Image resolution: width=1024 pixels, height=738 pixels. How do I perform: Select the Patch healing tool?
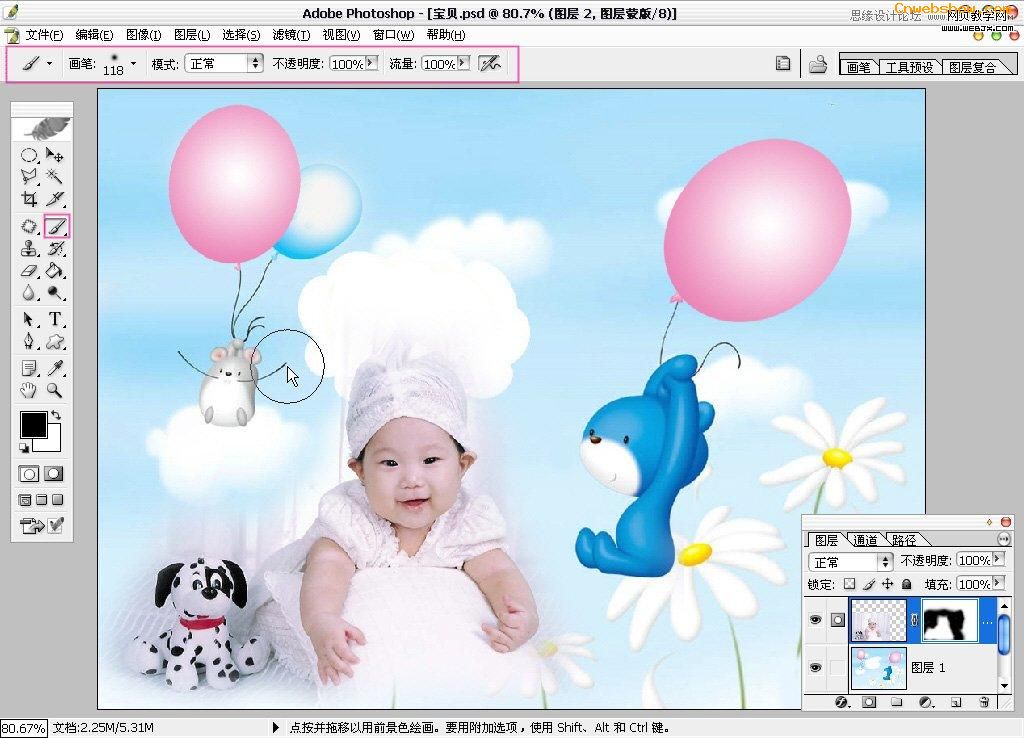[x=29, y=227]
